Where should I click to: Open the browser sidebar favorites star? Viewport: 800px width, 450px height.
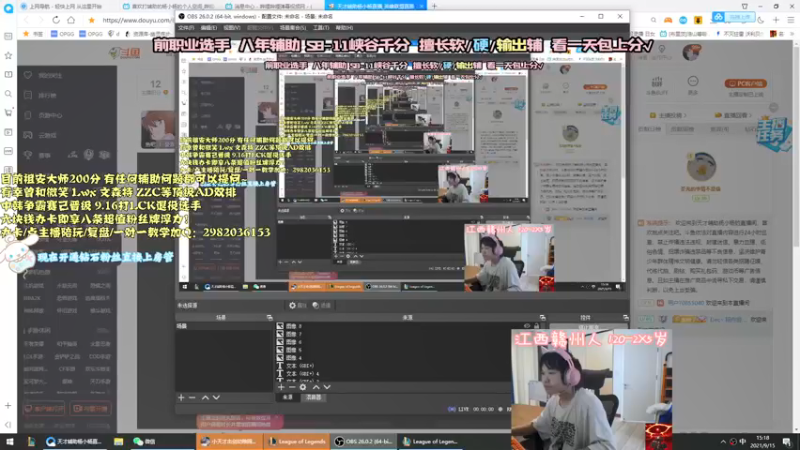pos(8,55)
